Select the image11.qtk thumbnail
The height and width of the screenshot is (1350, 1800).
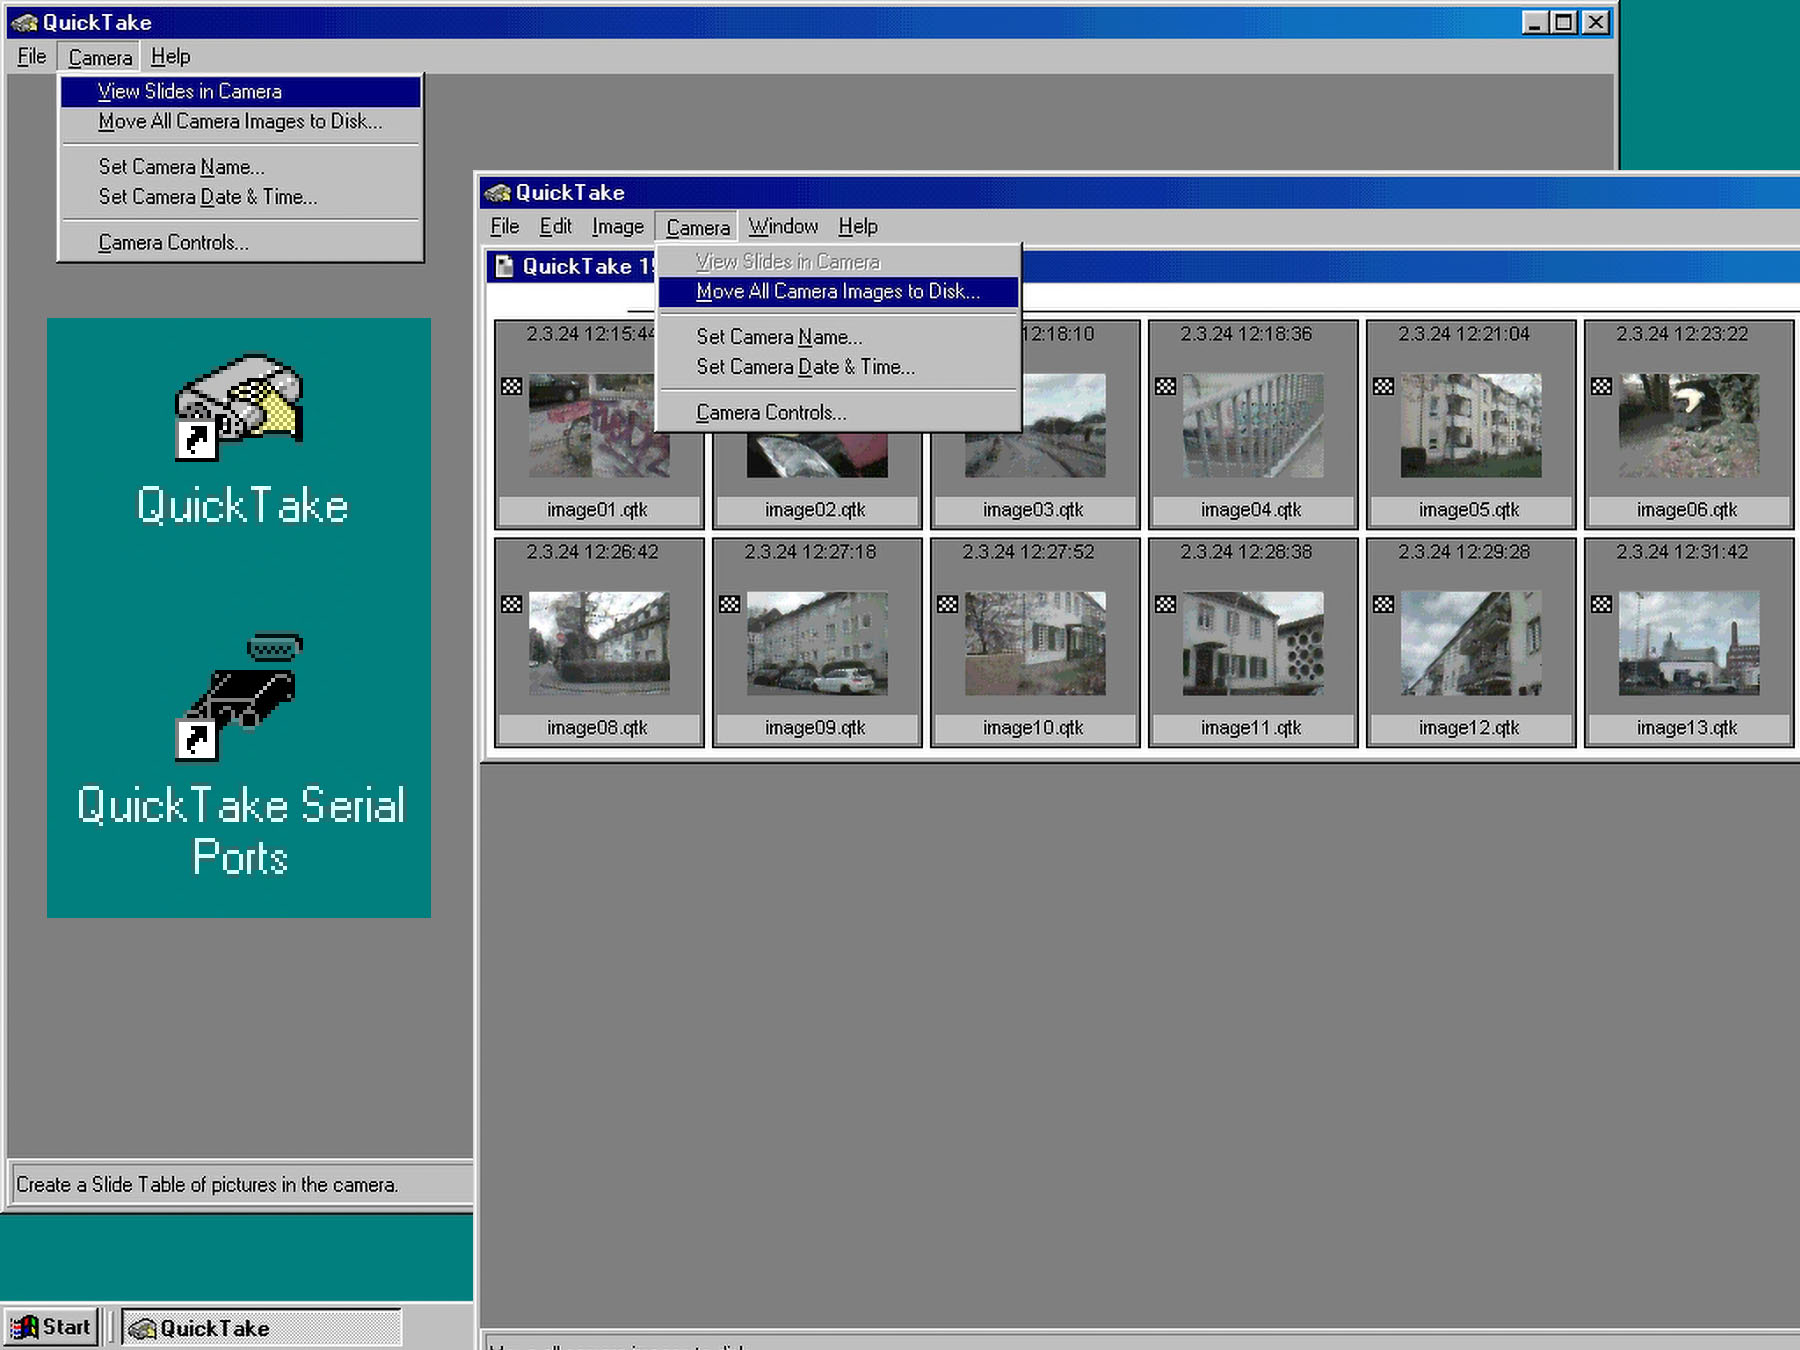pyautogui.click(x=1253, y=644)
